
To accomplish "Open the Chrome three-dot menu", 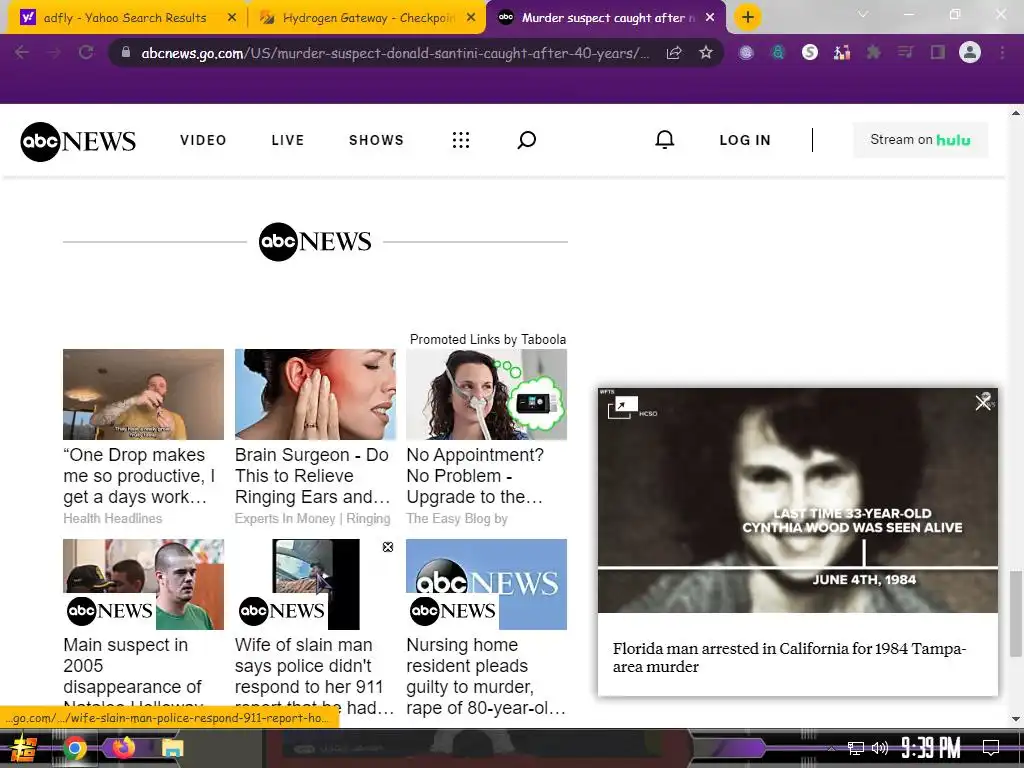I will [1002, 52].
